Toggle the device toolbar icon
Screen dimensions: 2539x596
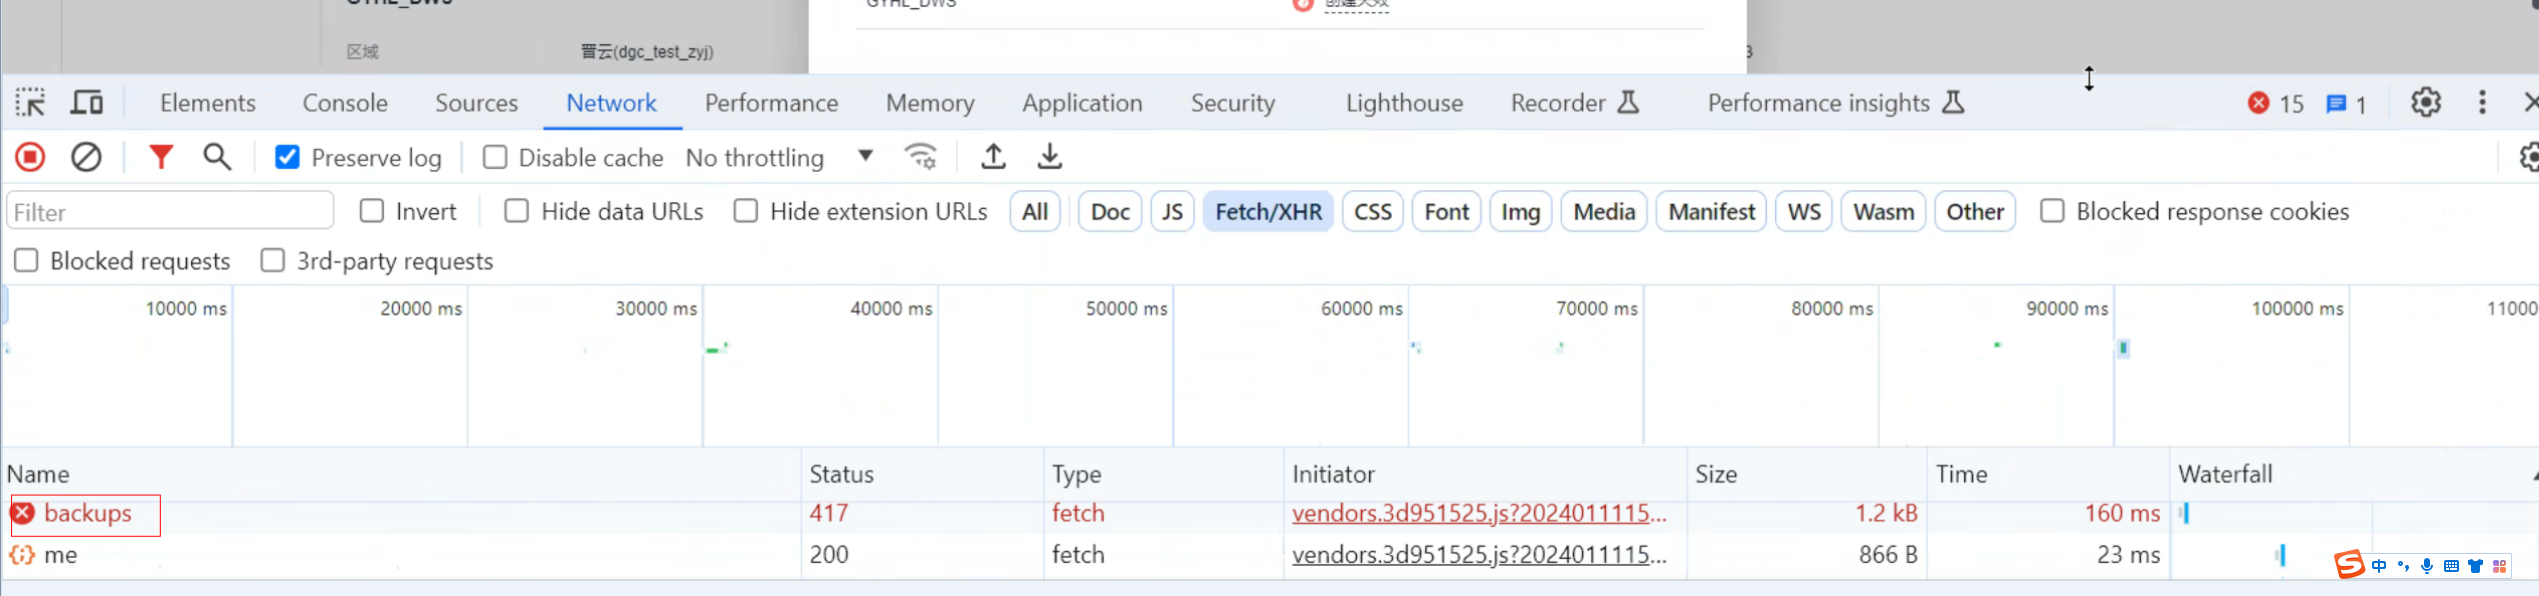click(x=87, y=103)
